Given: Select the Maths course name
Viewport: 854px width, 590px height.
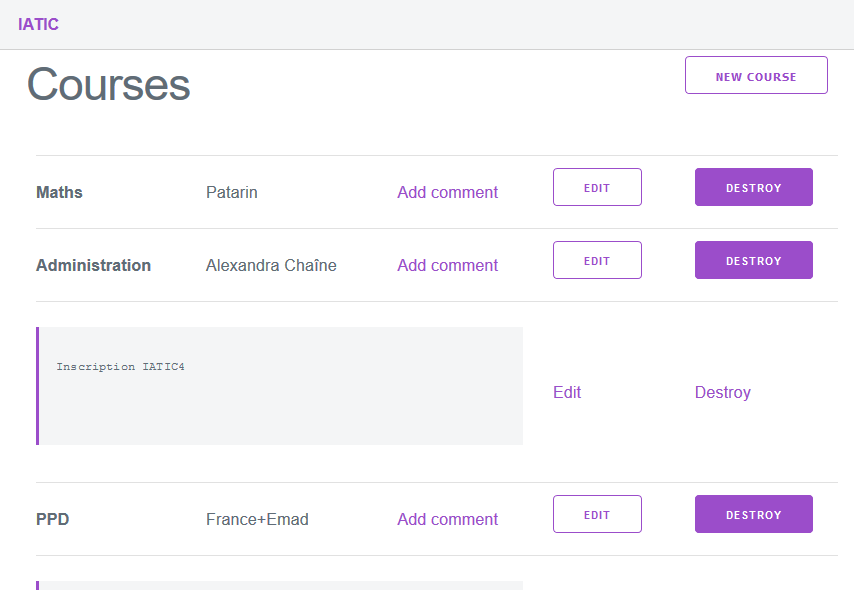Looking at the screenshot, I should pyautogui.click(x=59, y=192).
